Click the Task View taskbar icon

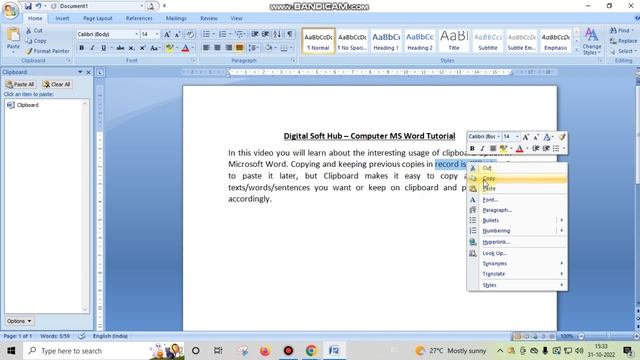click(x=218, y=351)
